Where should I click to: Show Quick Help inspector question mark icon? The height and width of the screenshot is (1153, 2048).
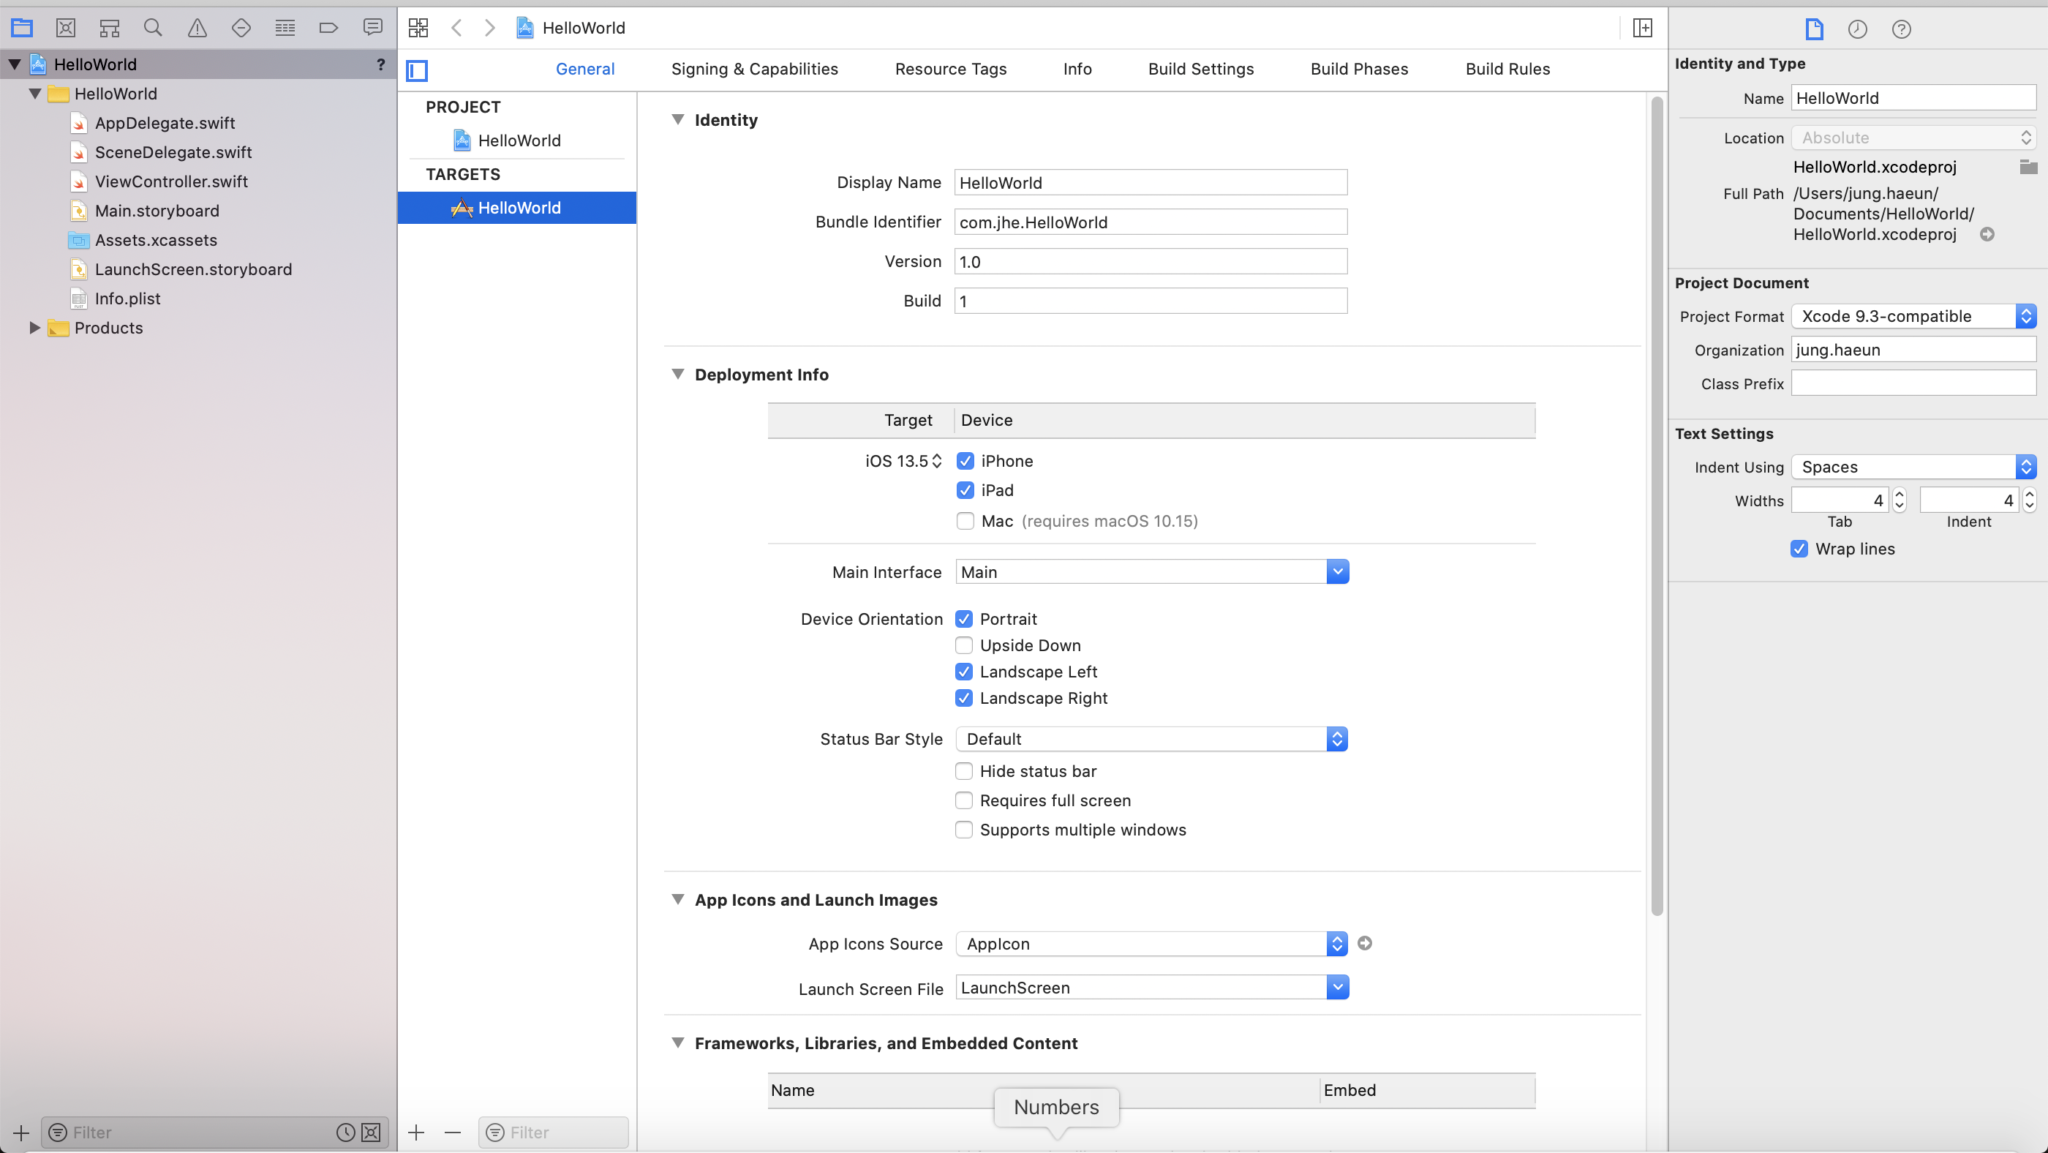click(x=1902, y=29)
